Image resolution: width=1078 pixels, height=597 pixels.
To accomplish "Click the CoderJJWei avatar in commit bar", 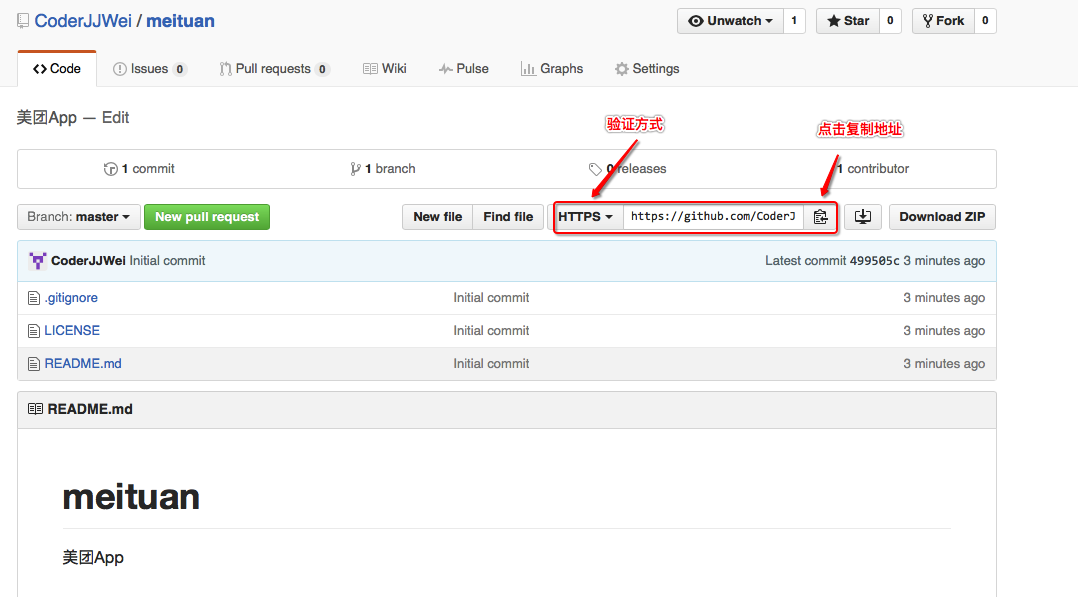I will pos(38,261).
